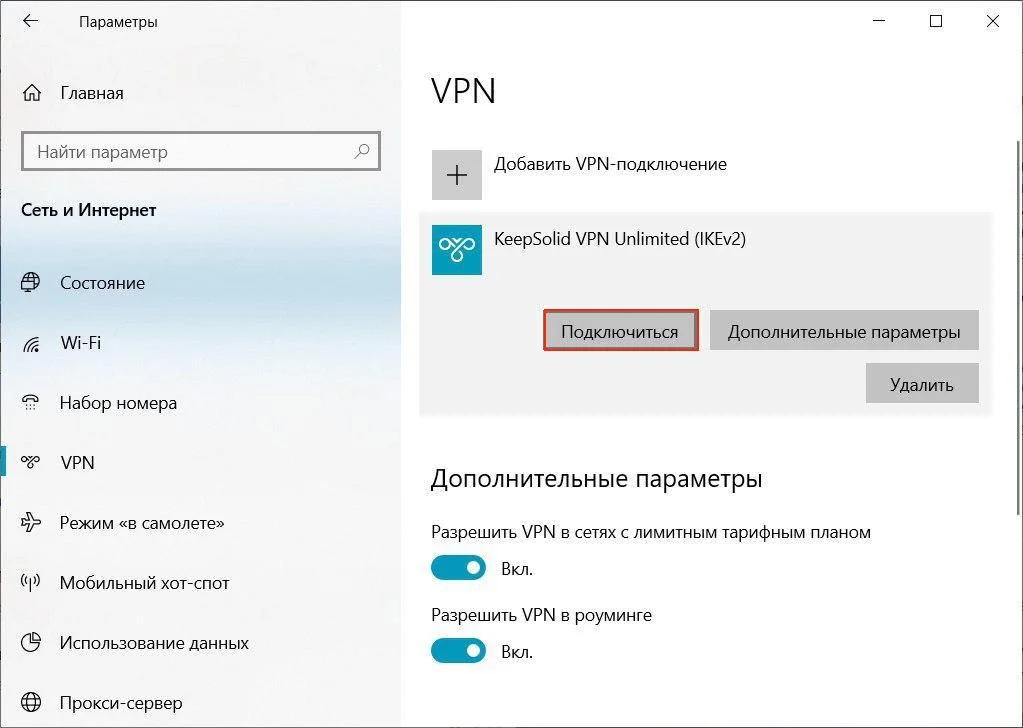1023x728 pixels.
Task: Click the Найти параметр search field
Action: click(x=190, y=152)
